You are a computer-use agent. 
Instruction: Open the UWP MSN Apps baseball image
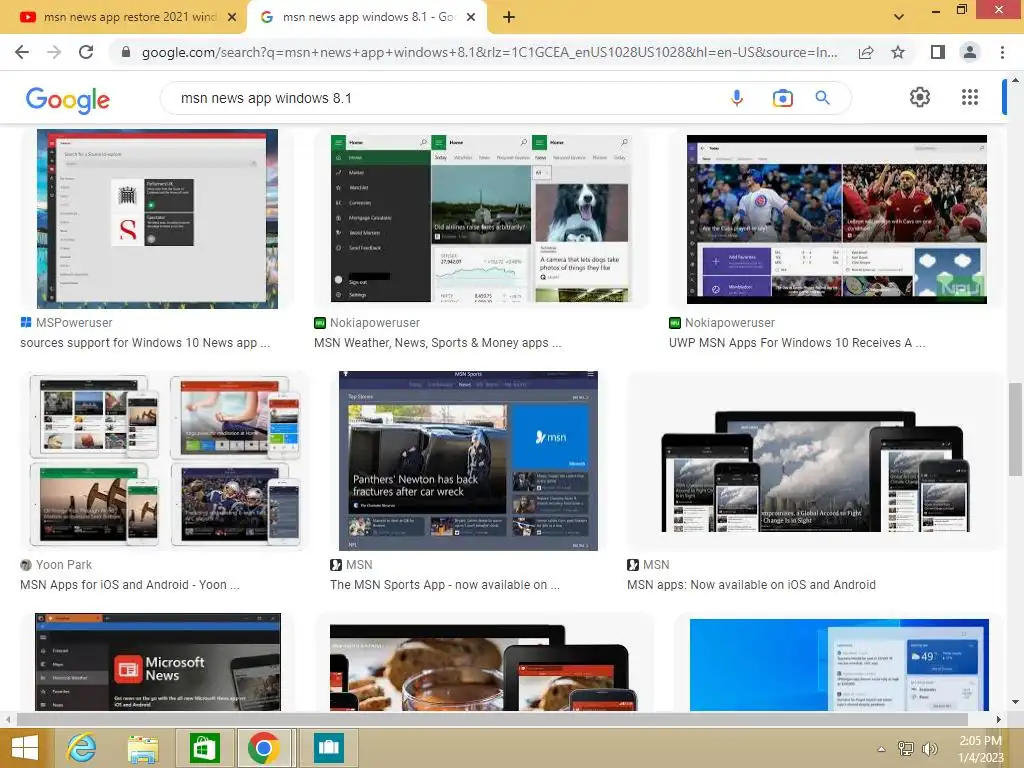(x=837, y=219)
